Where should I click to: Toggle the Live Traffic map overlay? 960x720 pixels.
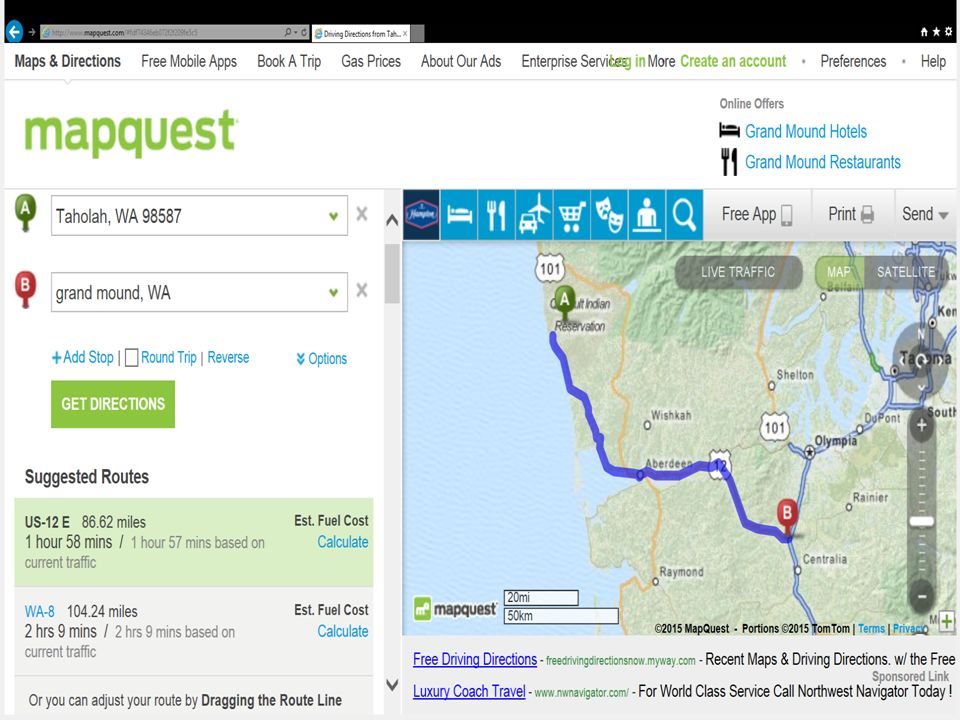[x=738, y=272]
